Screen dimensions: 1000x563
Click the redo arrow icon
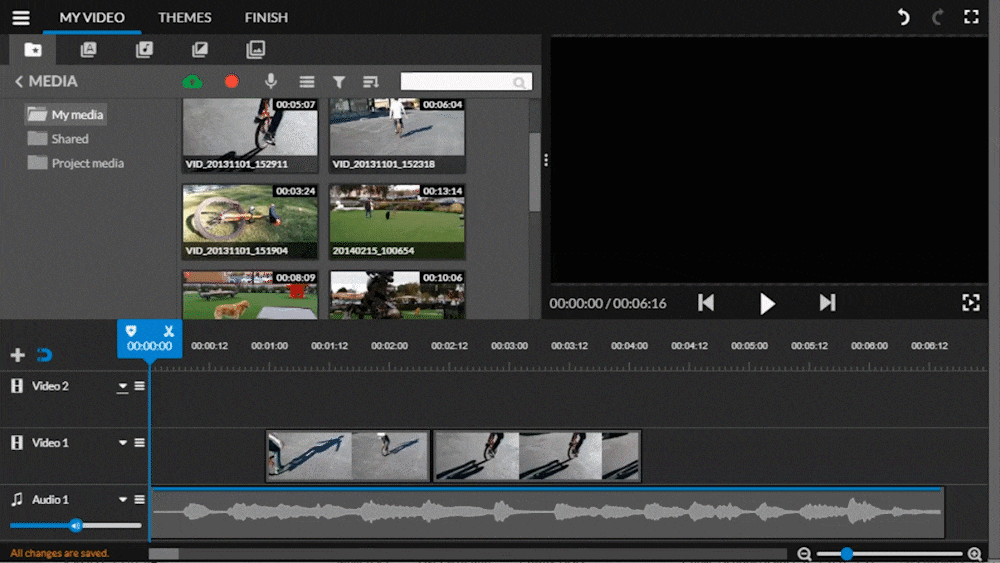click(938, 17)
